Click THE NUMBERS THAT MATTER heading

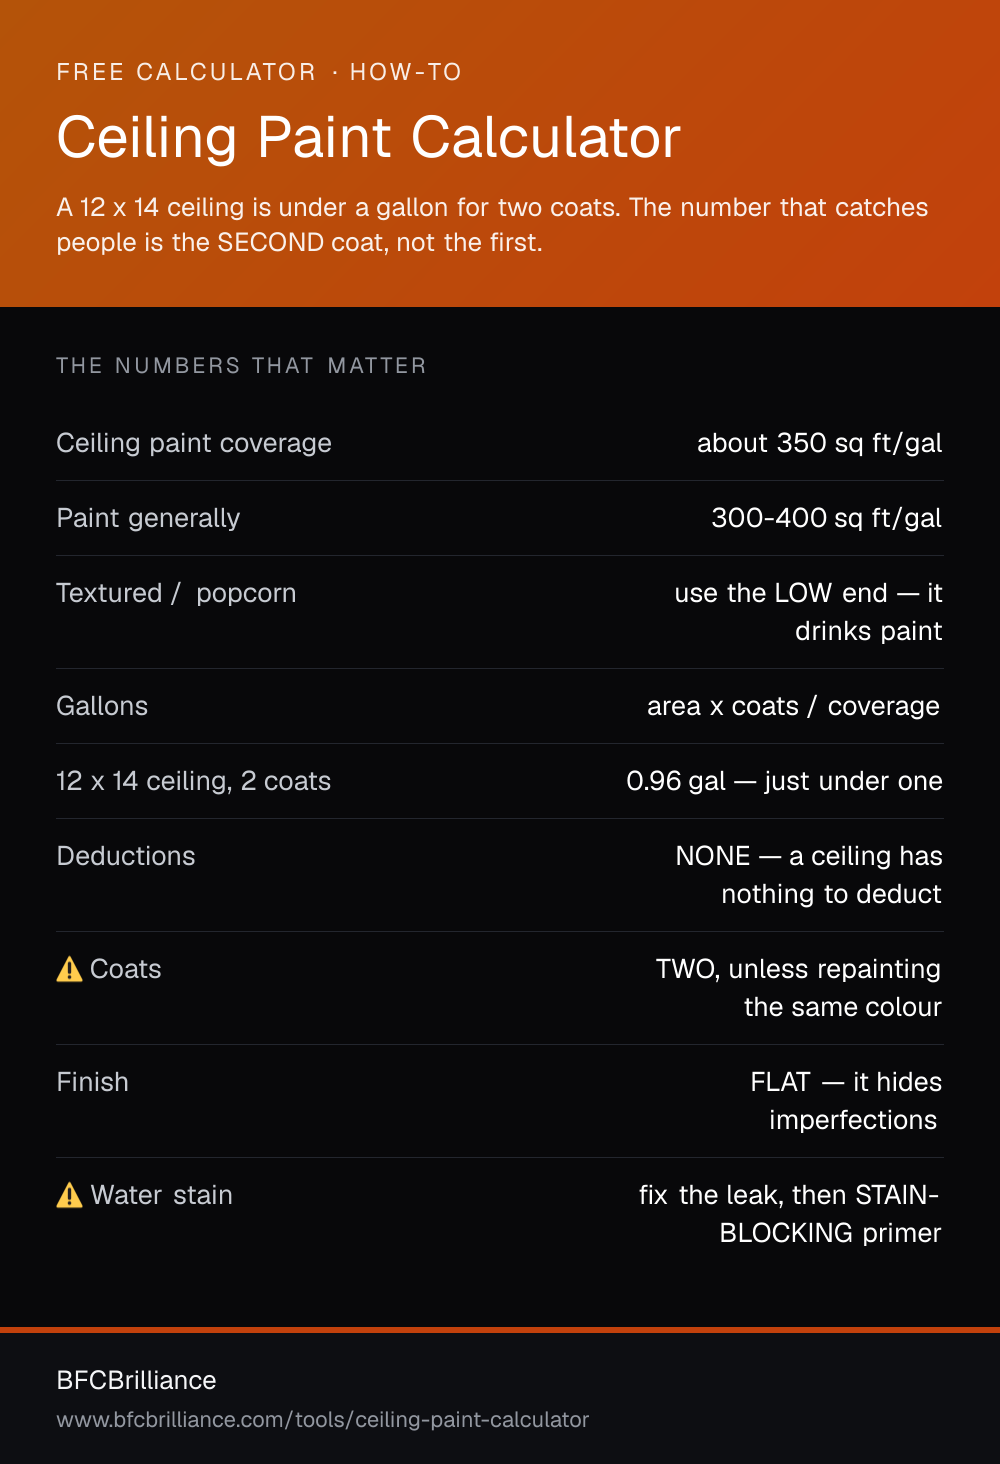[241, 366]
